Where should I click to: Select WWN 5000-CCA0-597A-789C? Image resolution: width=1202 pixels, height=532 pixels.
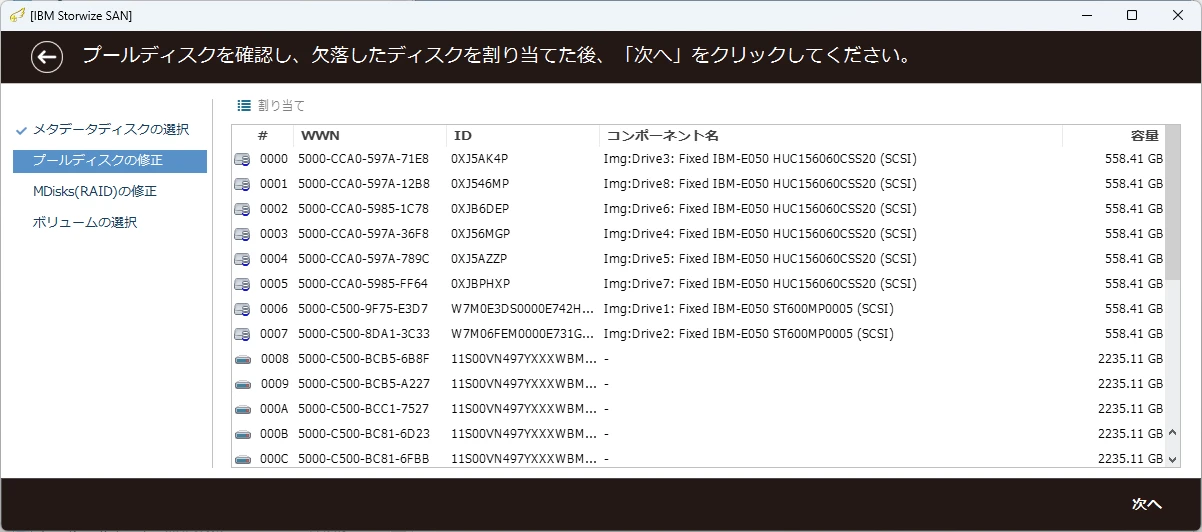click(x=363, y=259)
